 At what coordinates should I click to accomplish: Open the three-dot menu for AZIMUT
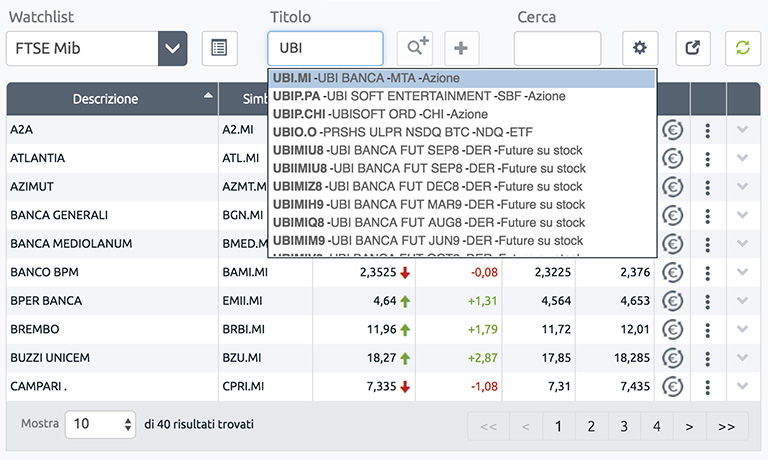707,187
